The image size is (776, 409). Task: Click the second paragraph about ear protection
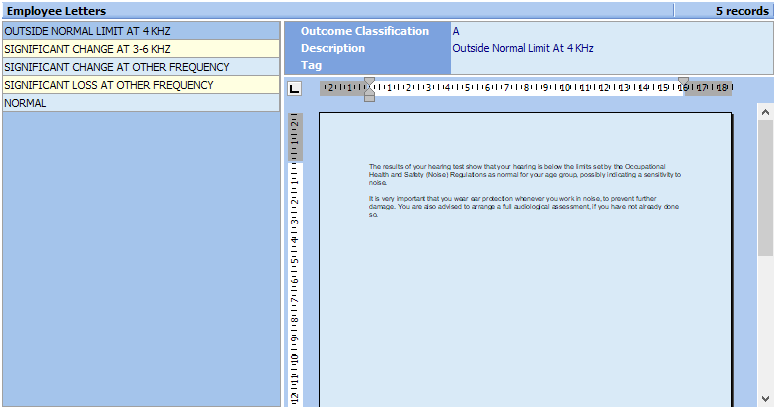[x=524, y=206]
